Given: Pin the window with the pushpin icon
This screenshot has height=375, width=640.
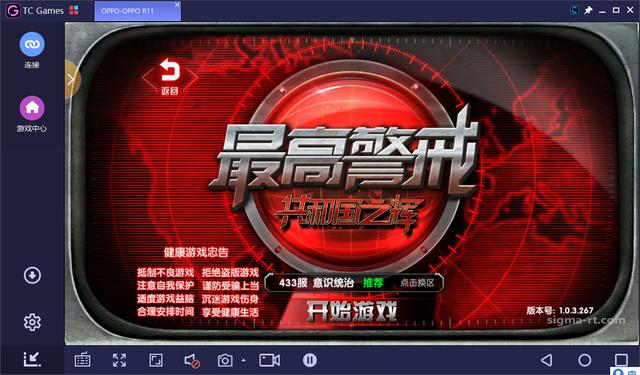Looking at the screenshot, I should (x=588, y=11).
